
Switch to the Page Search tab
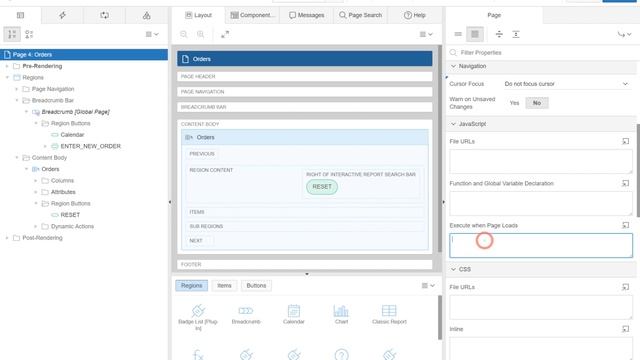[x=361, y=15]
